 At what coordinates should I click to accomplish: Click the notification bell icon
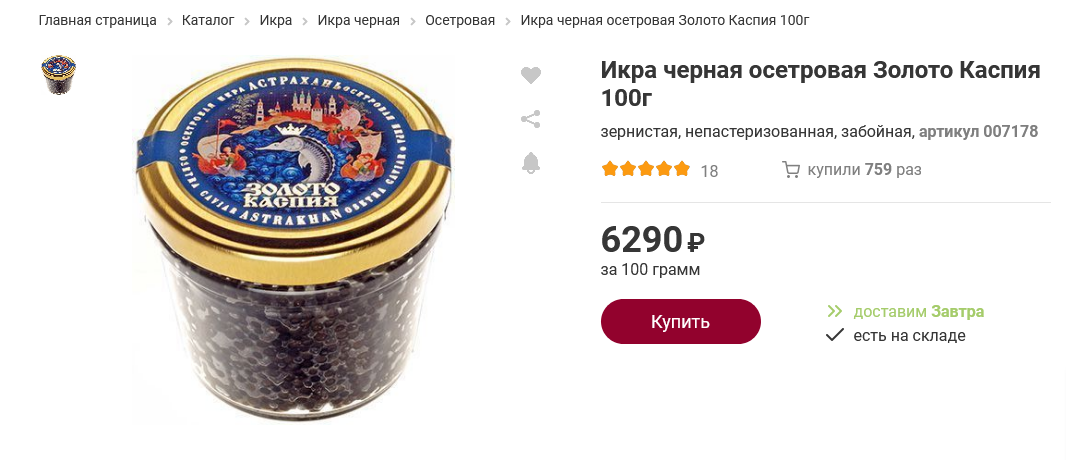(531, 163)
